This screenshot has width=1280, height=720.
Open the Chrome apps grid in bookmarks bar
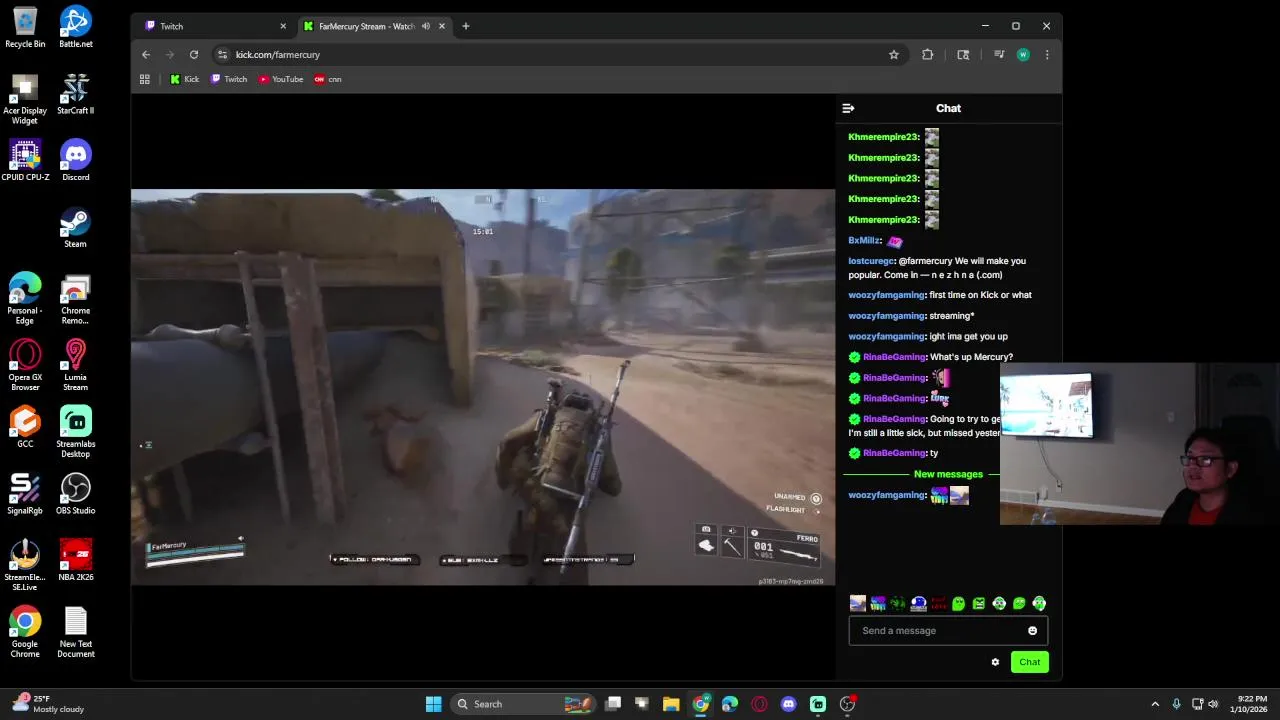145,79
